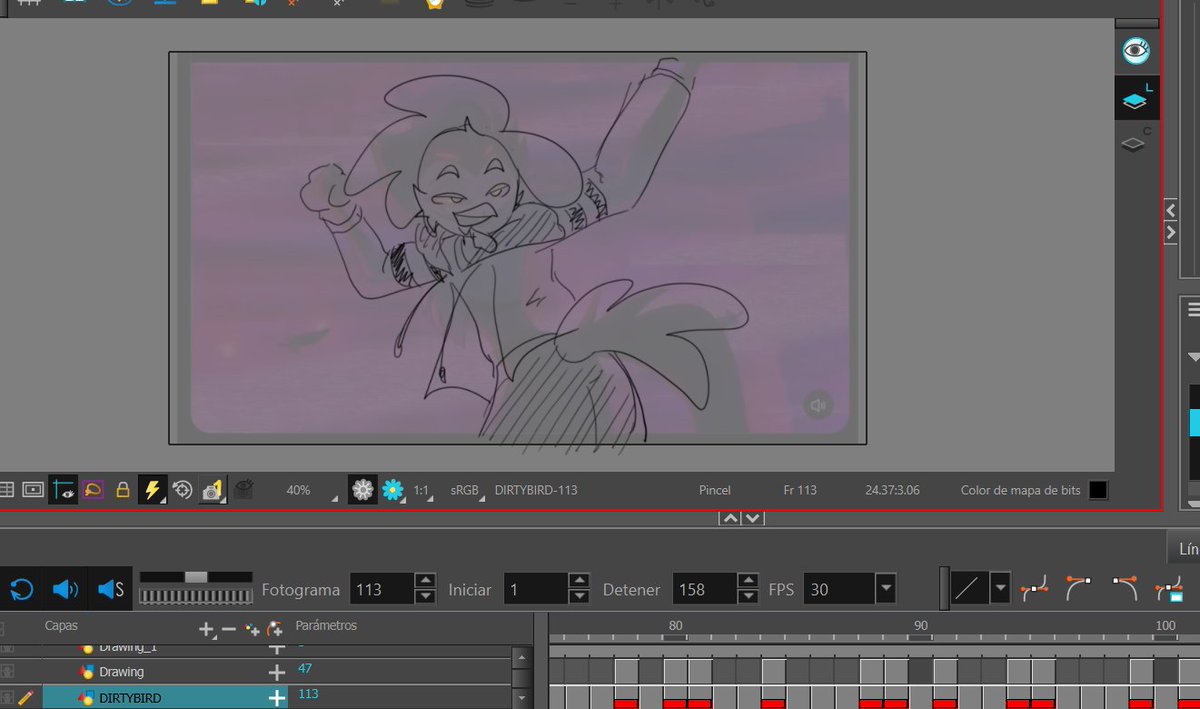
Task: Toggle the lightning bolt preview mode icon
Action: [152, 490]
